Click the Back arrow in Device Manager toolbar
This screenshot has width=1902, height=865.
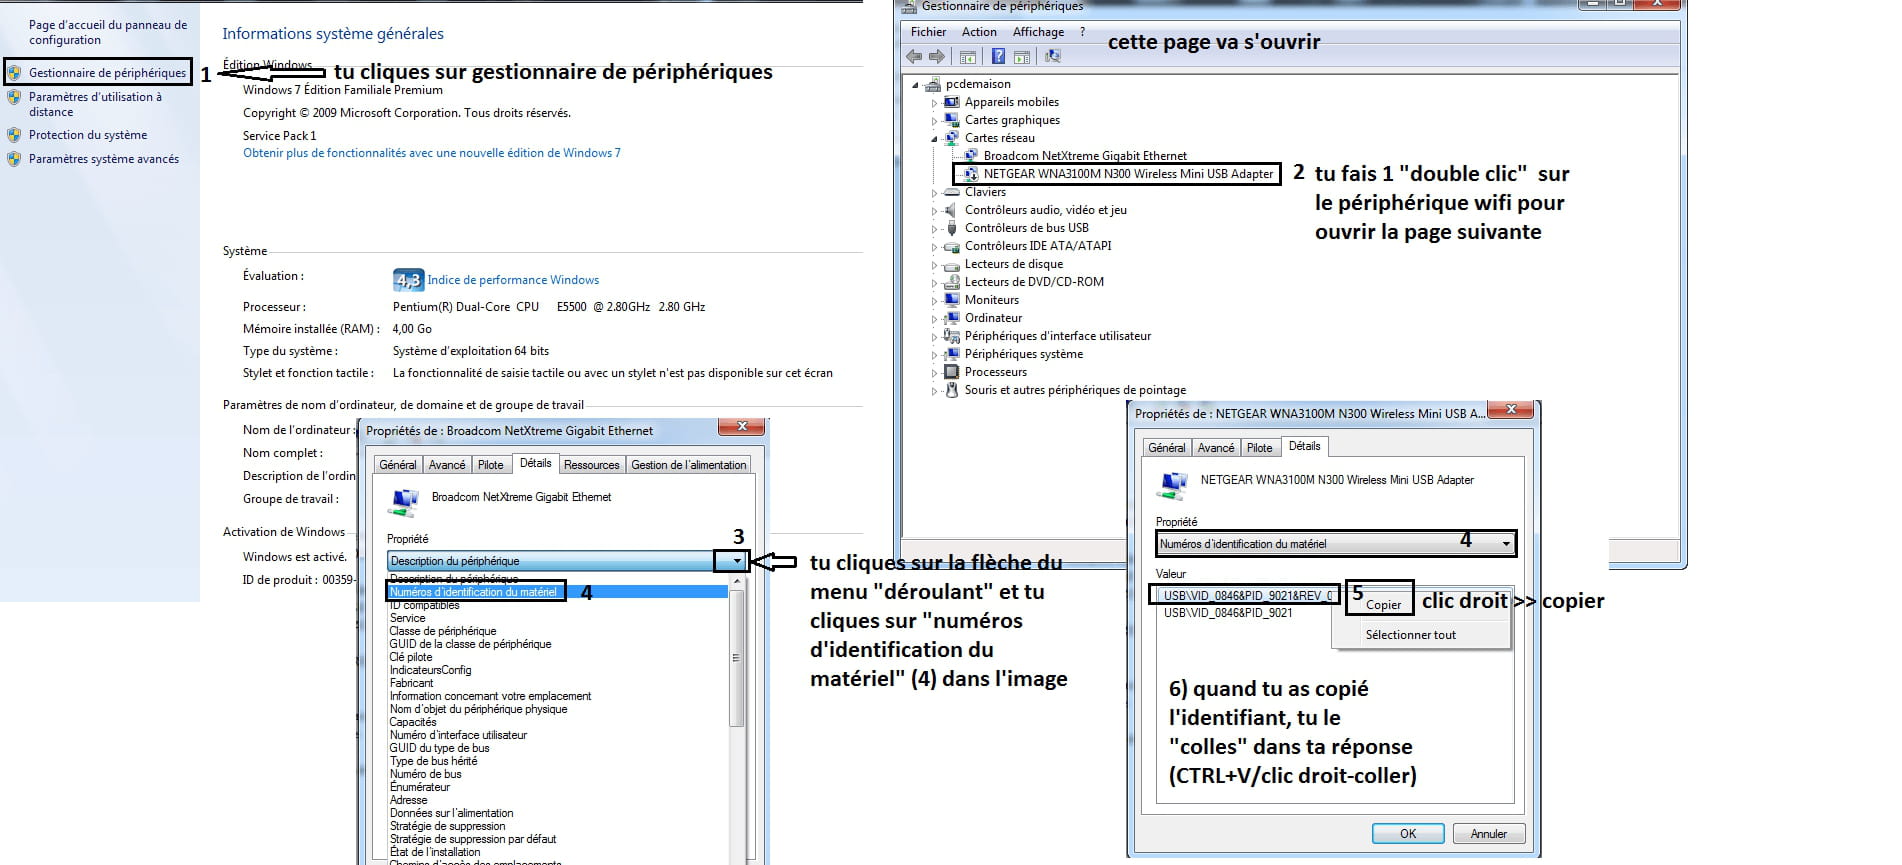pyautogui.click(x=913, y=57)
